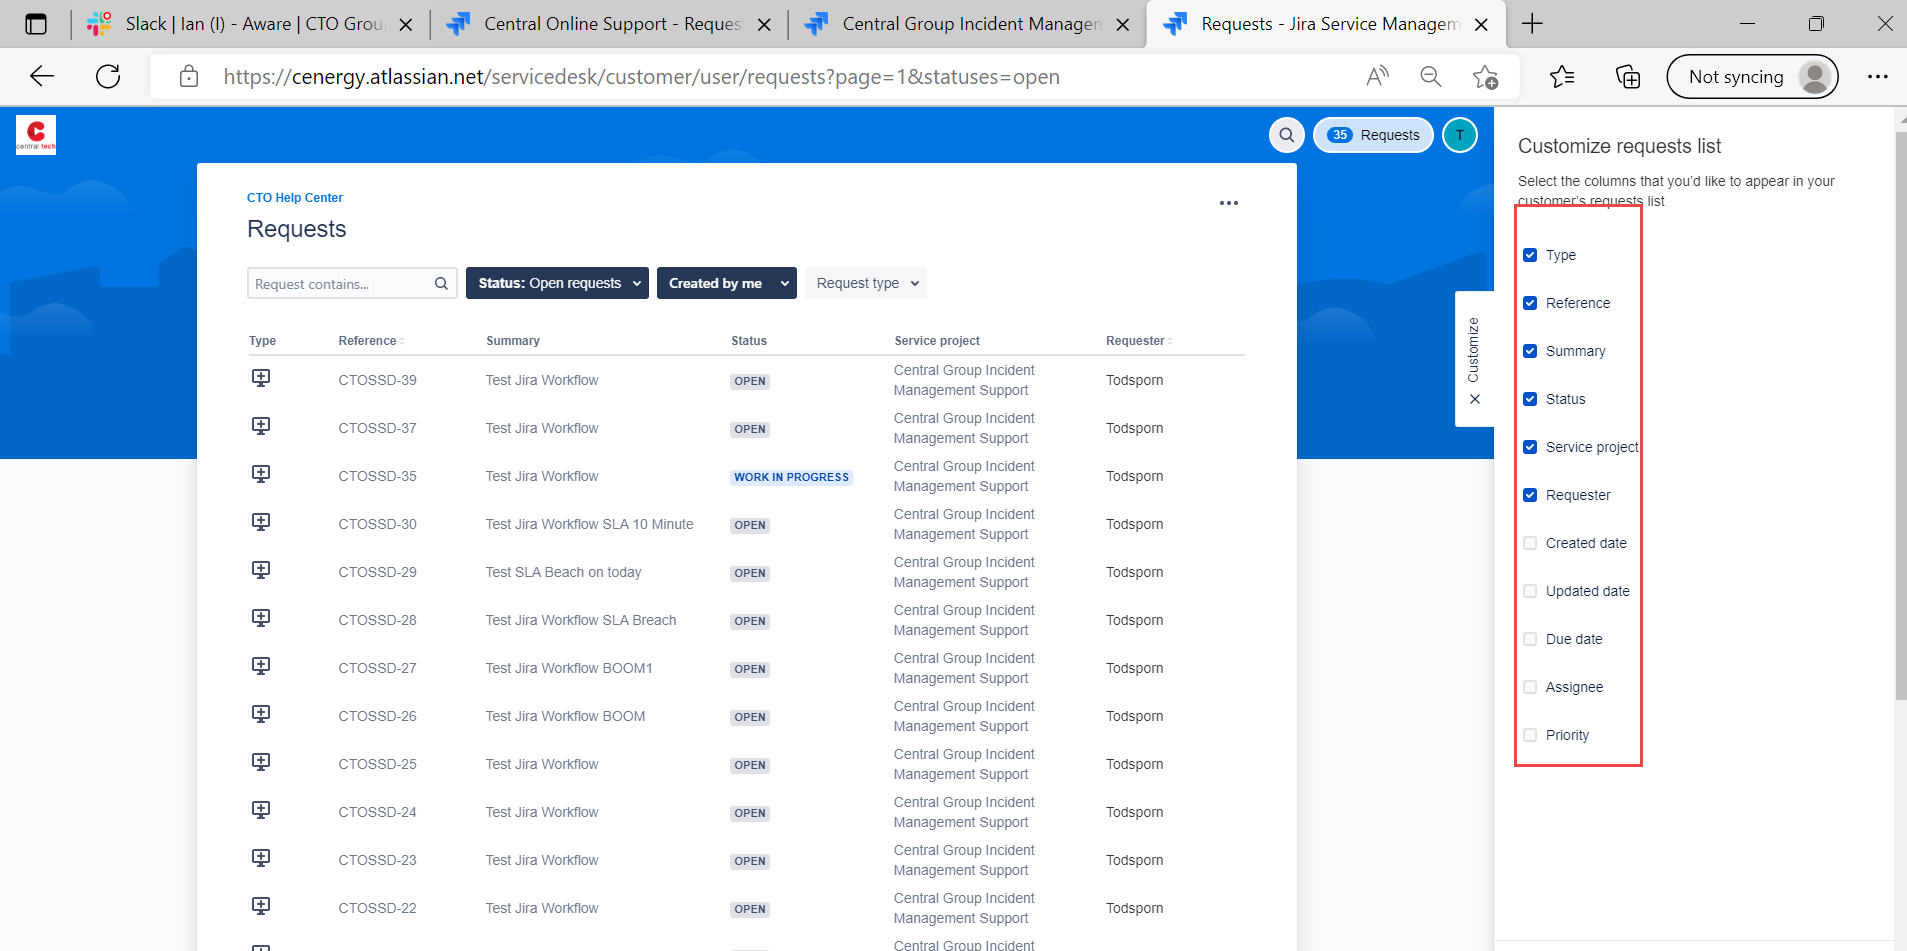Open your profile avatar menu
1907x951 pixels.
[1459, 134]
